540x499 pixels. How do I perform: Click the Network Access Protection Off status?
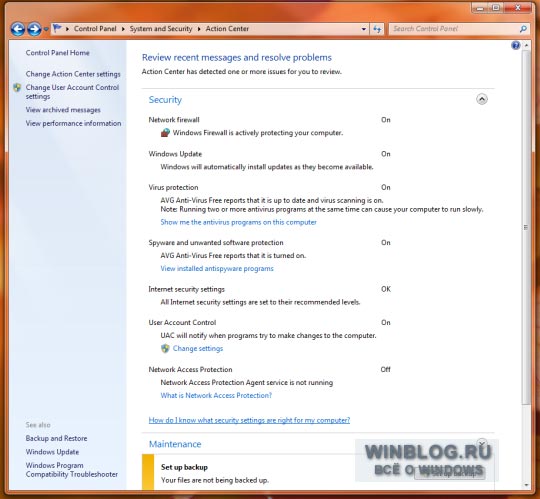[x=385, y=370]
